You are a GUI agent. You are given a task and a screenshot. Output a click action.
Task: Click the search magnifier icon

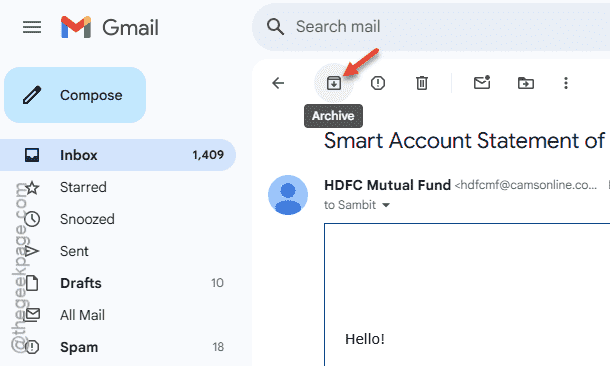pyautogui.click(x=275, y=27)
